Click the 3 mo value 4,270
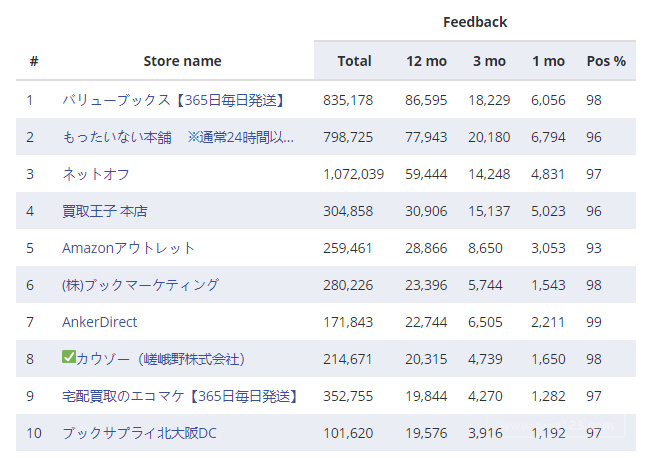The image size is (646, 458). click(x=485, y=396)
